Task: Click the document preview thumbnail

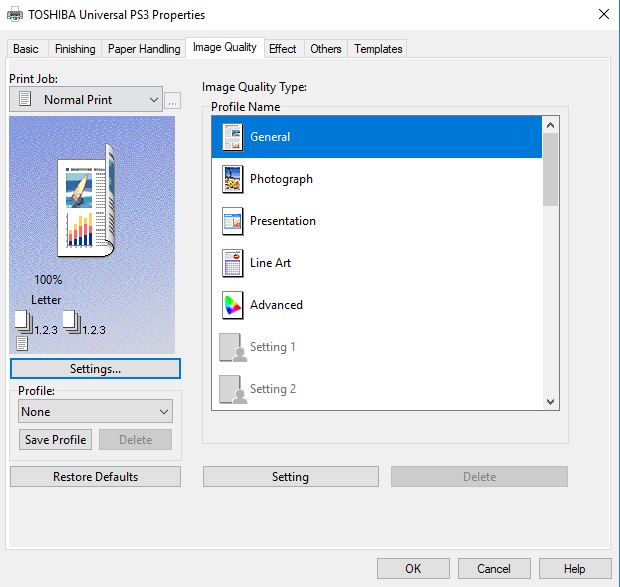Action: point(86,202)
